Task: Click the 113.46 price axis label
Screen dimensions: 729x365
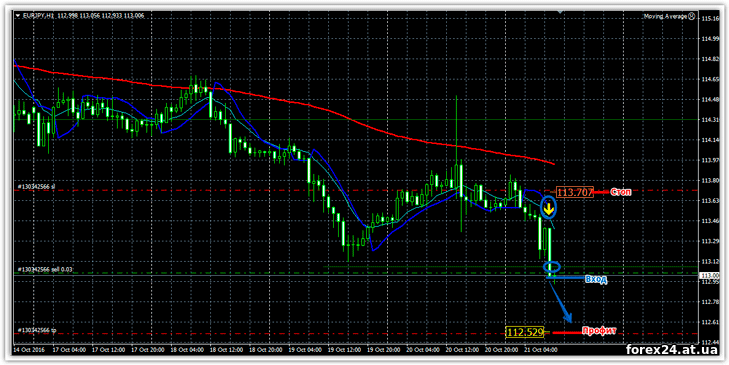Action: click(x=711, y=221)
